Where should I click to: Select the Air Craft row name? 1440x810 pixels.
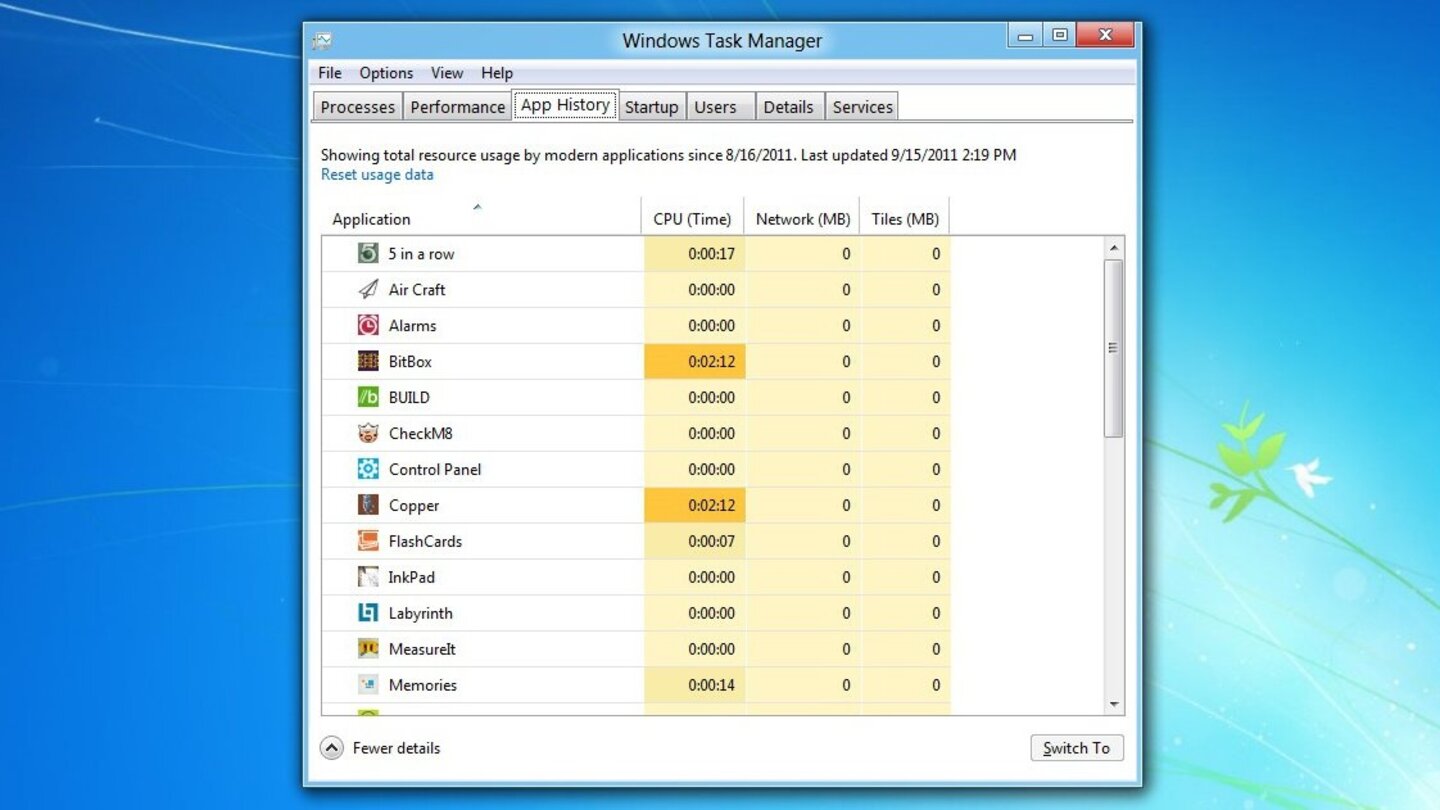pyautogui.click(x=417, y=290)
